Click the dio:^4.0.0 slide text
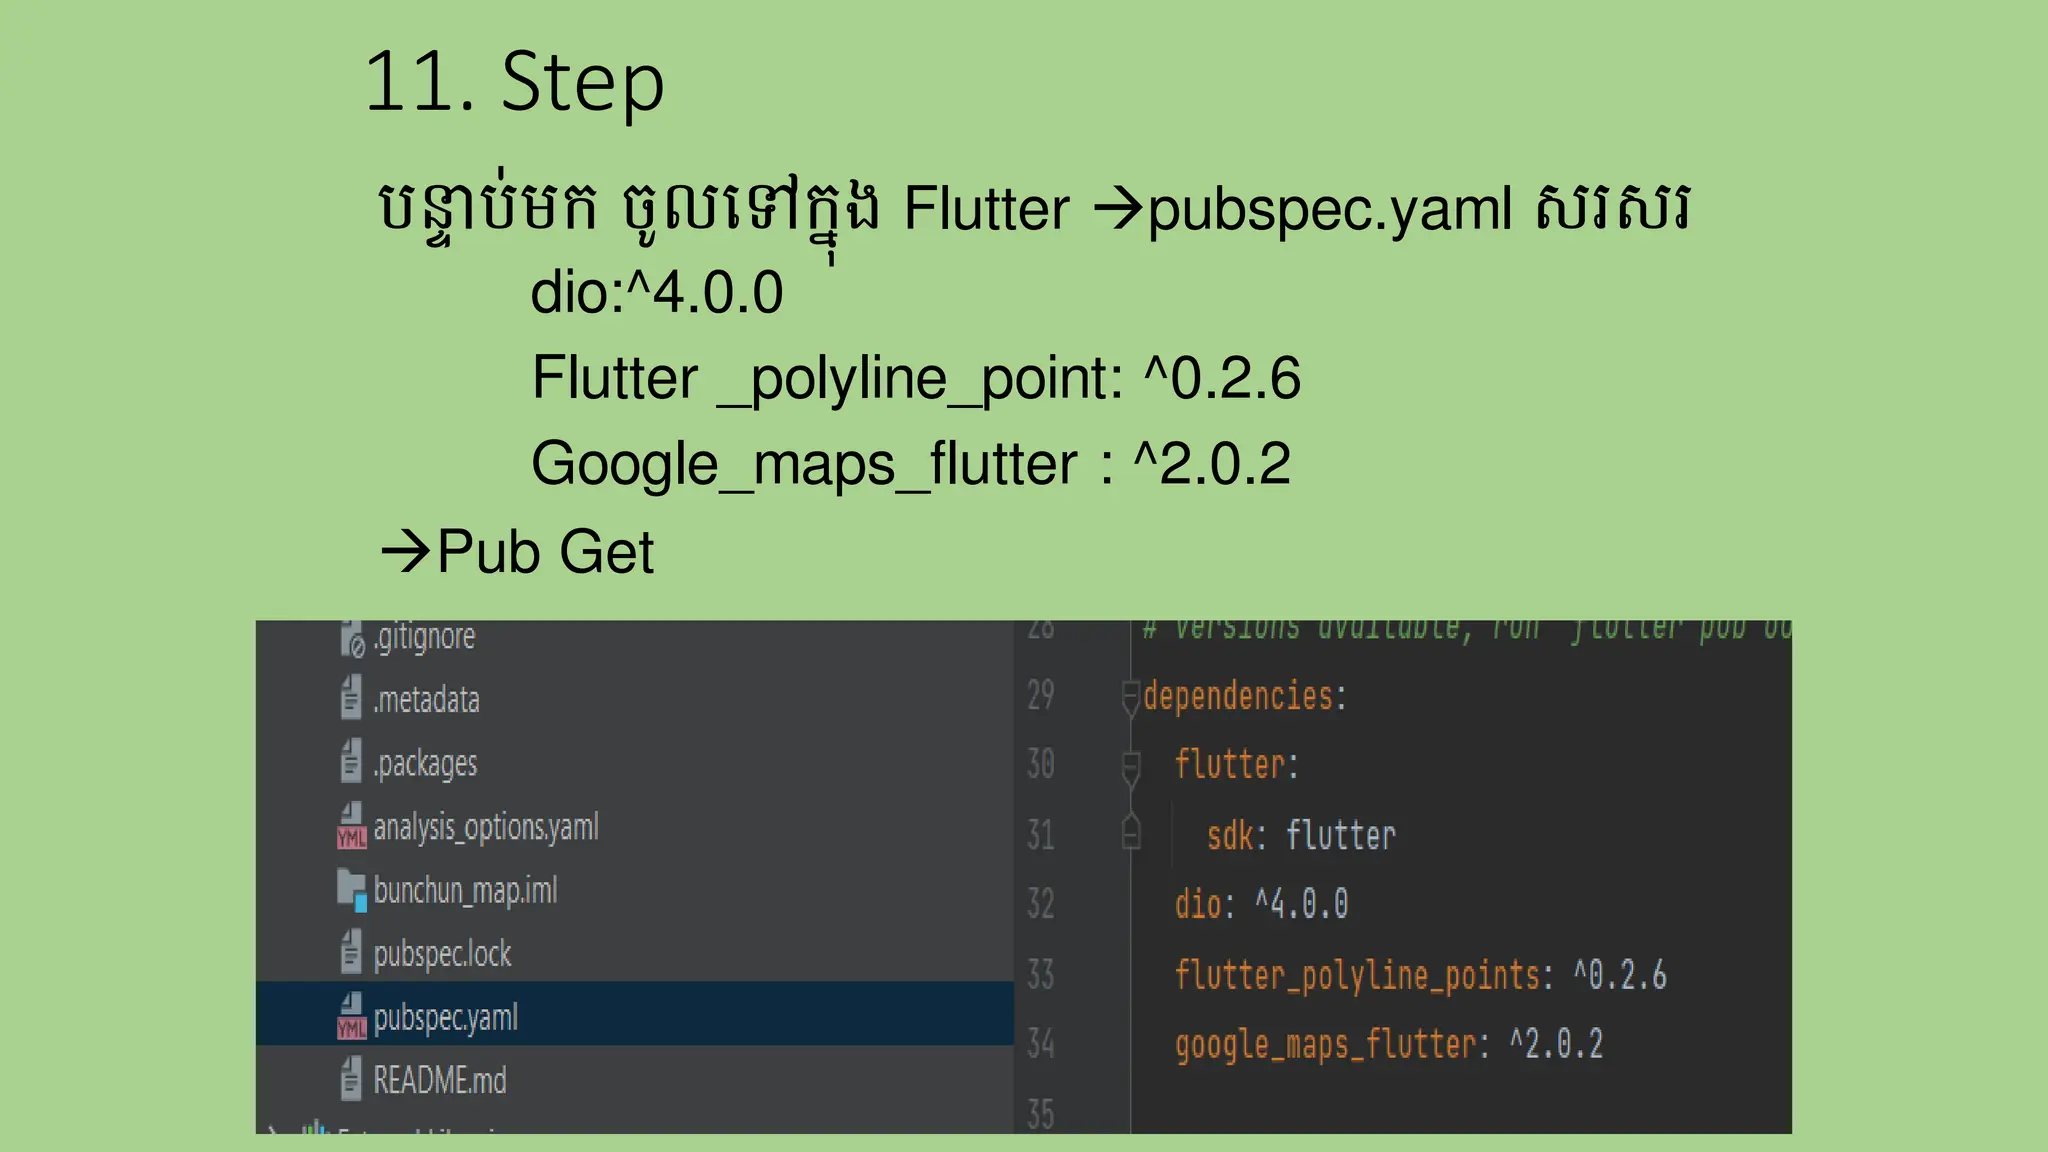The width and height of the screenshot is (2048, 1152). click(656, 293)
